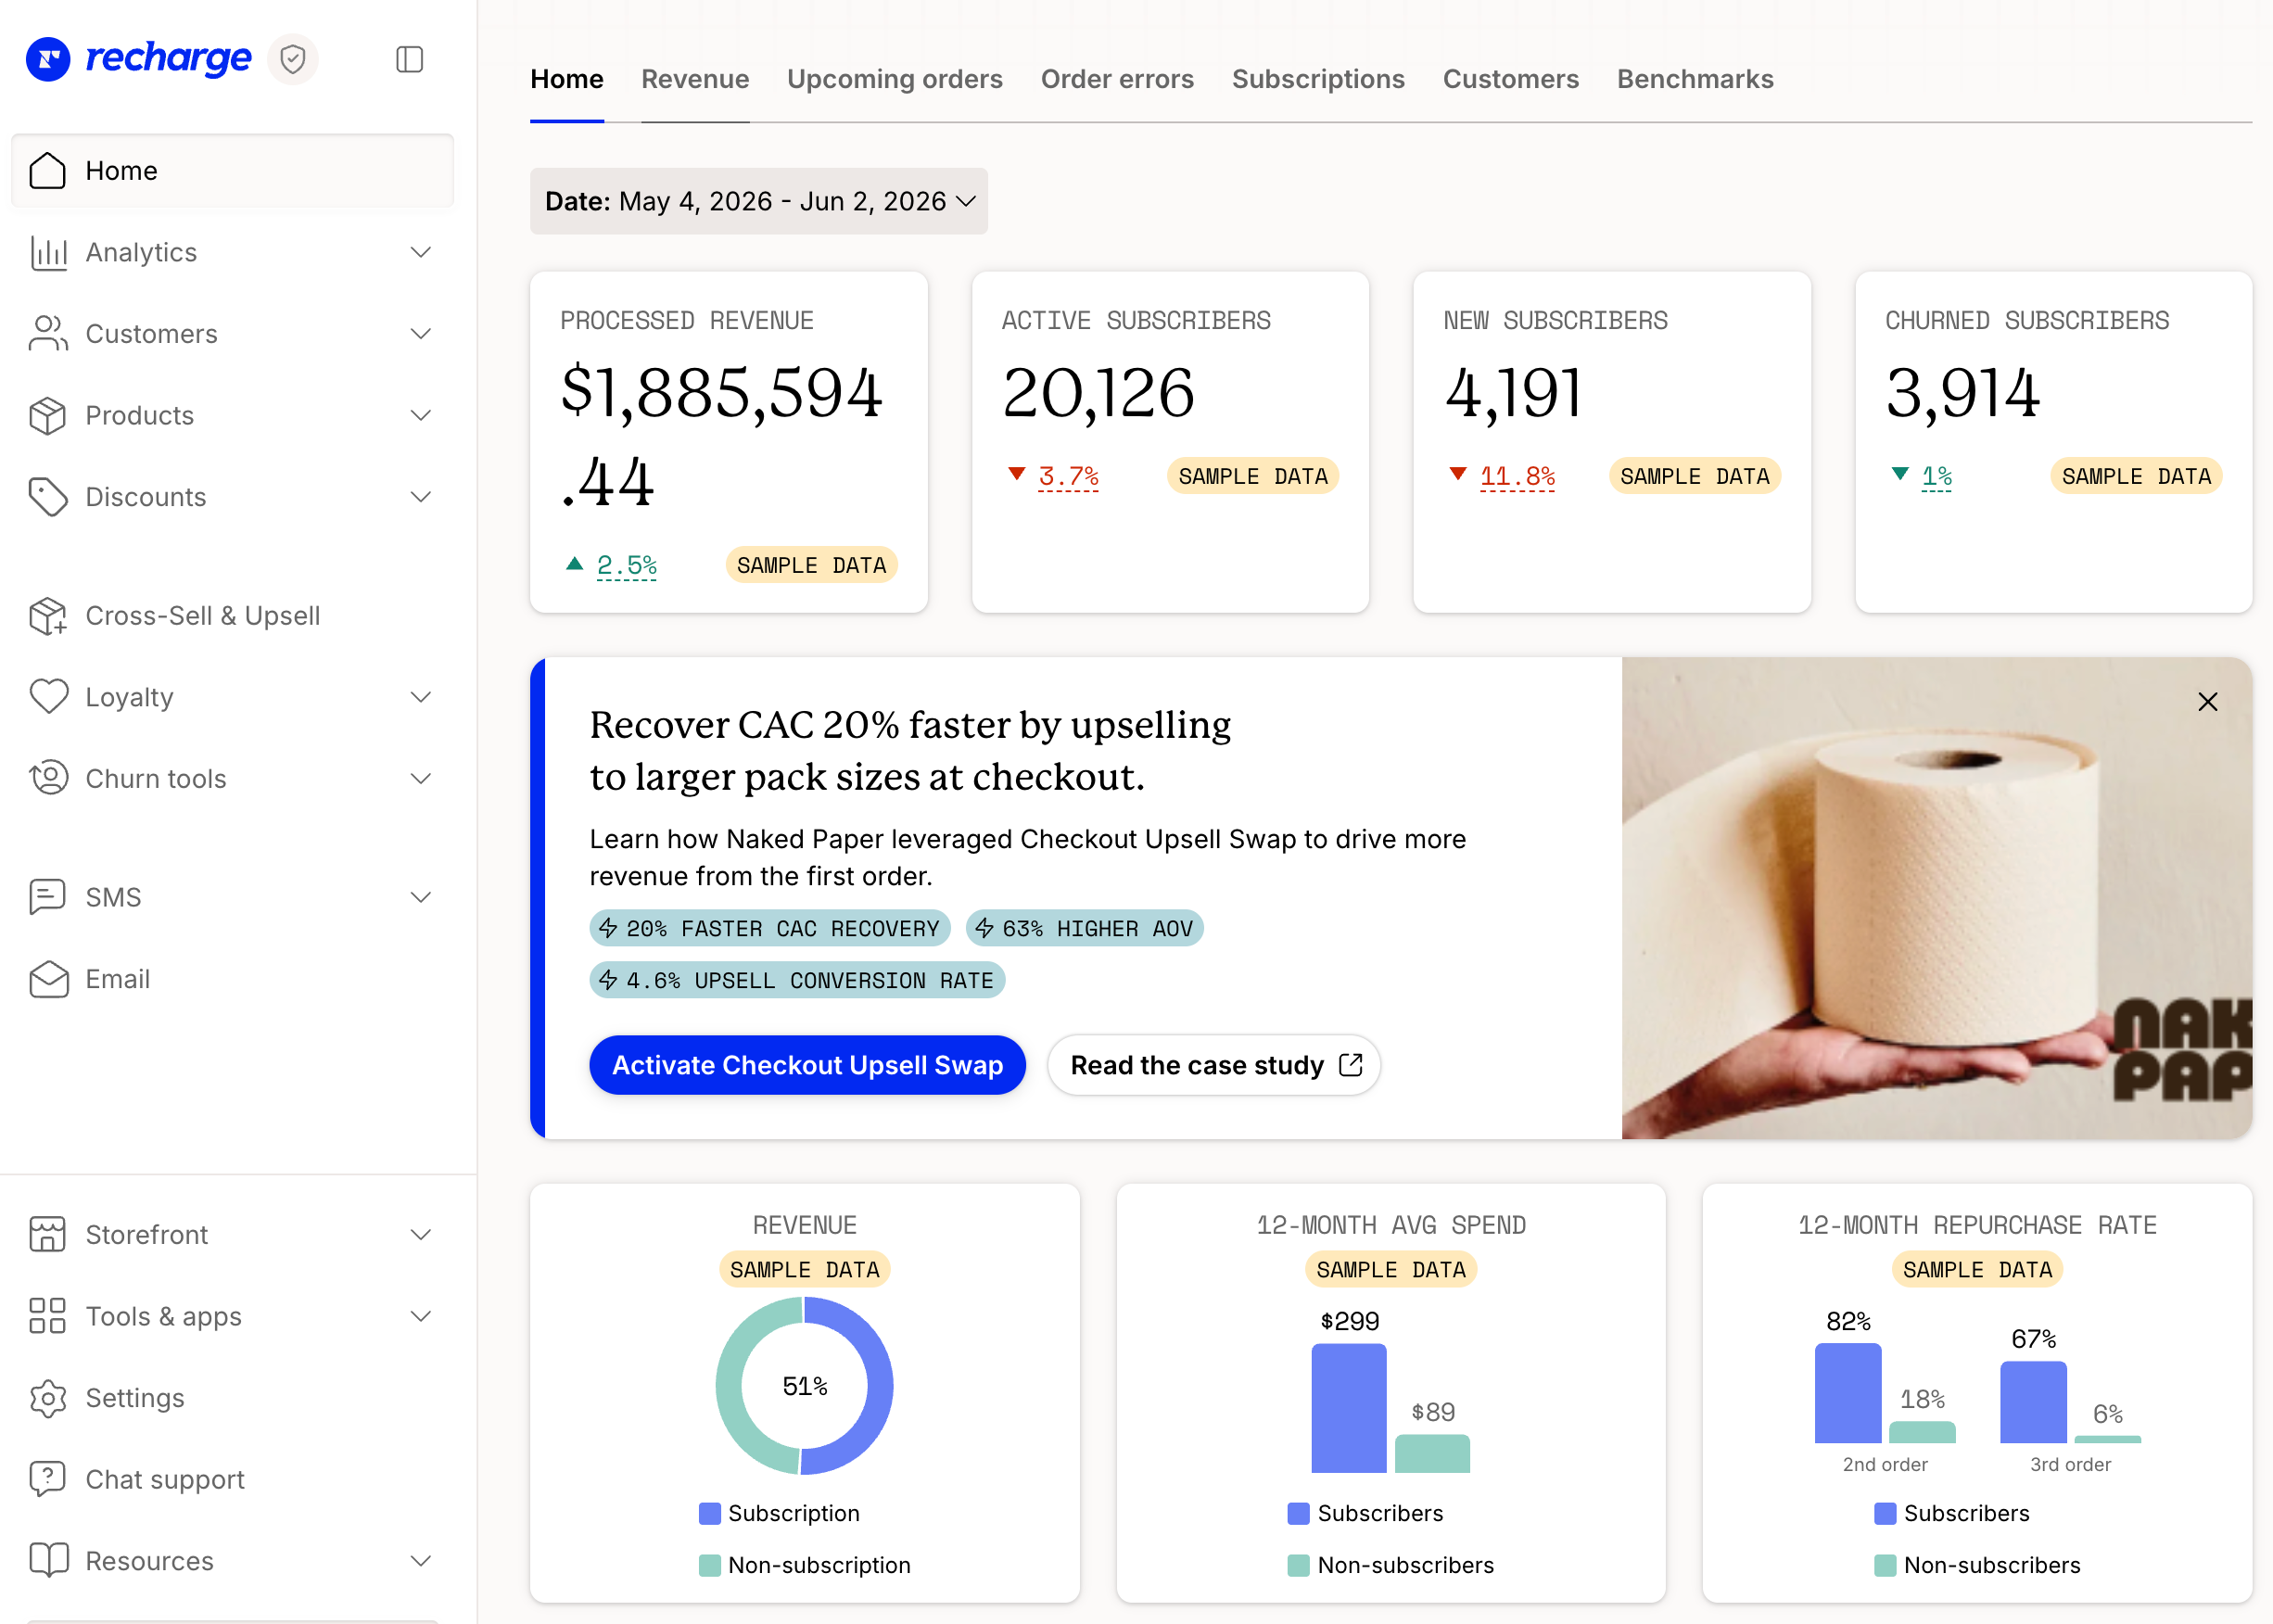
Task: Expand the Tools & apps chevron
Action: (x=421, y=1316)
